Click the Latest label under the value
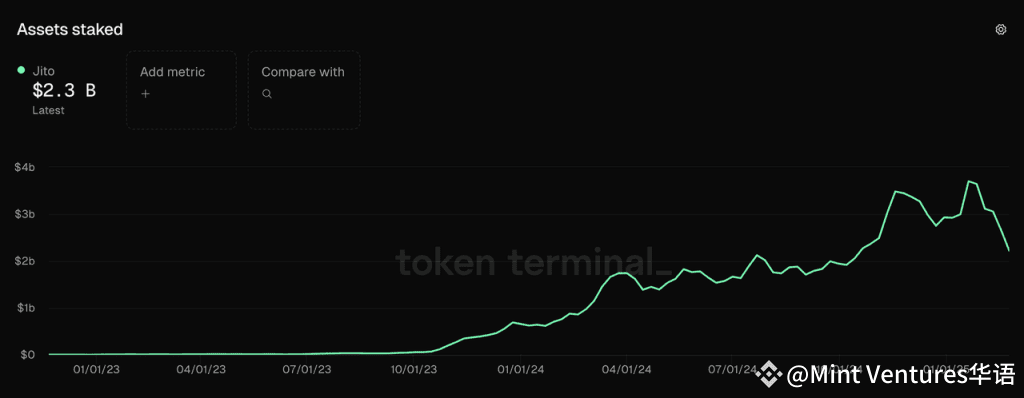Image resolution: width=1024 pixels, height=398 pixels. tap(48, 110)
